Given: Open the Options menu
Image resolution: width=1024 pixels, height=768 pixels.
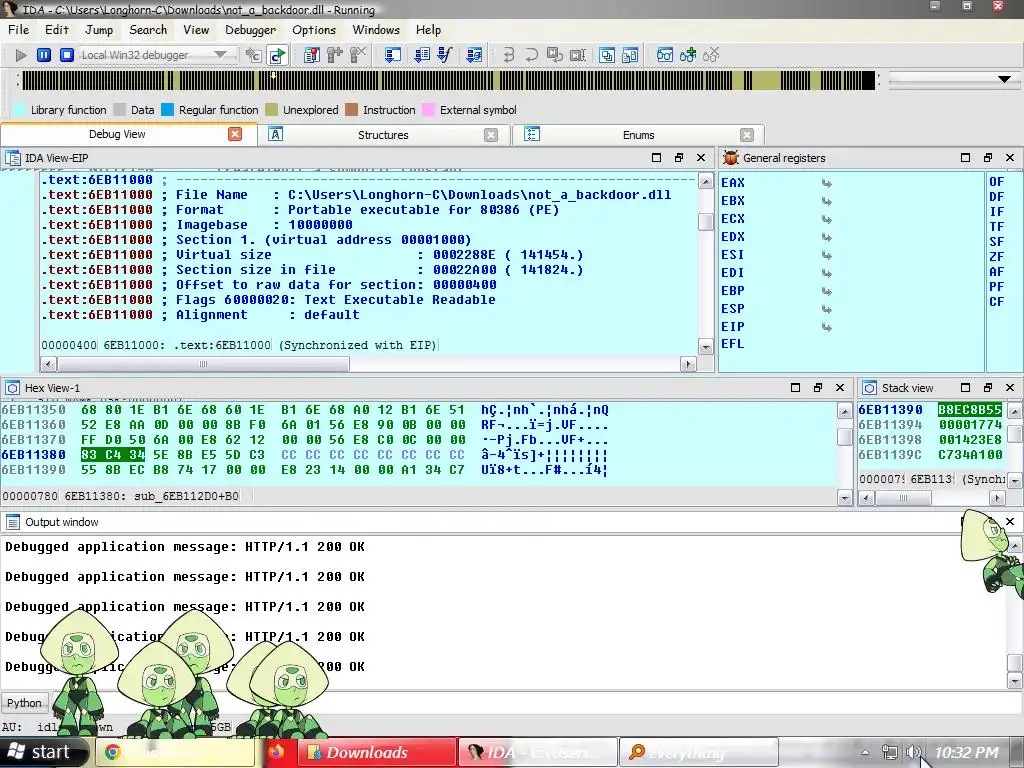Looking at the screenshot, I should (x=313, y=29).
